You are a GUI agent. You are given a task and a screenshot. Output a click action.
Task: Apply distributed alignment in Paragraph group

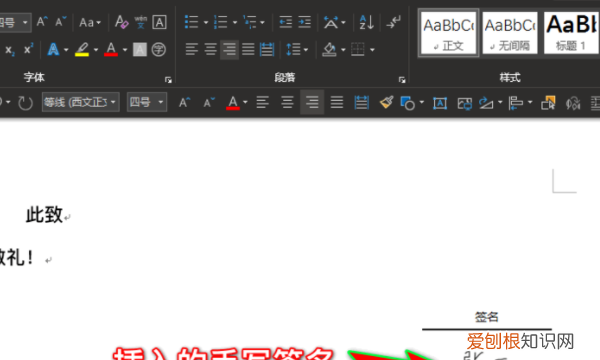(267, 50)
